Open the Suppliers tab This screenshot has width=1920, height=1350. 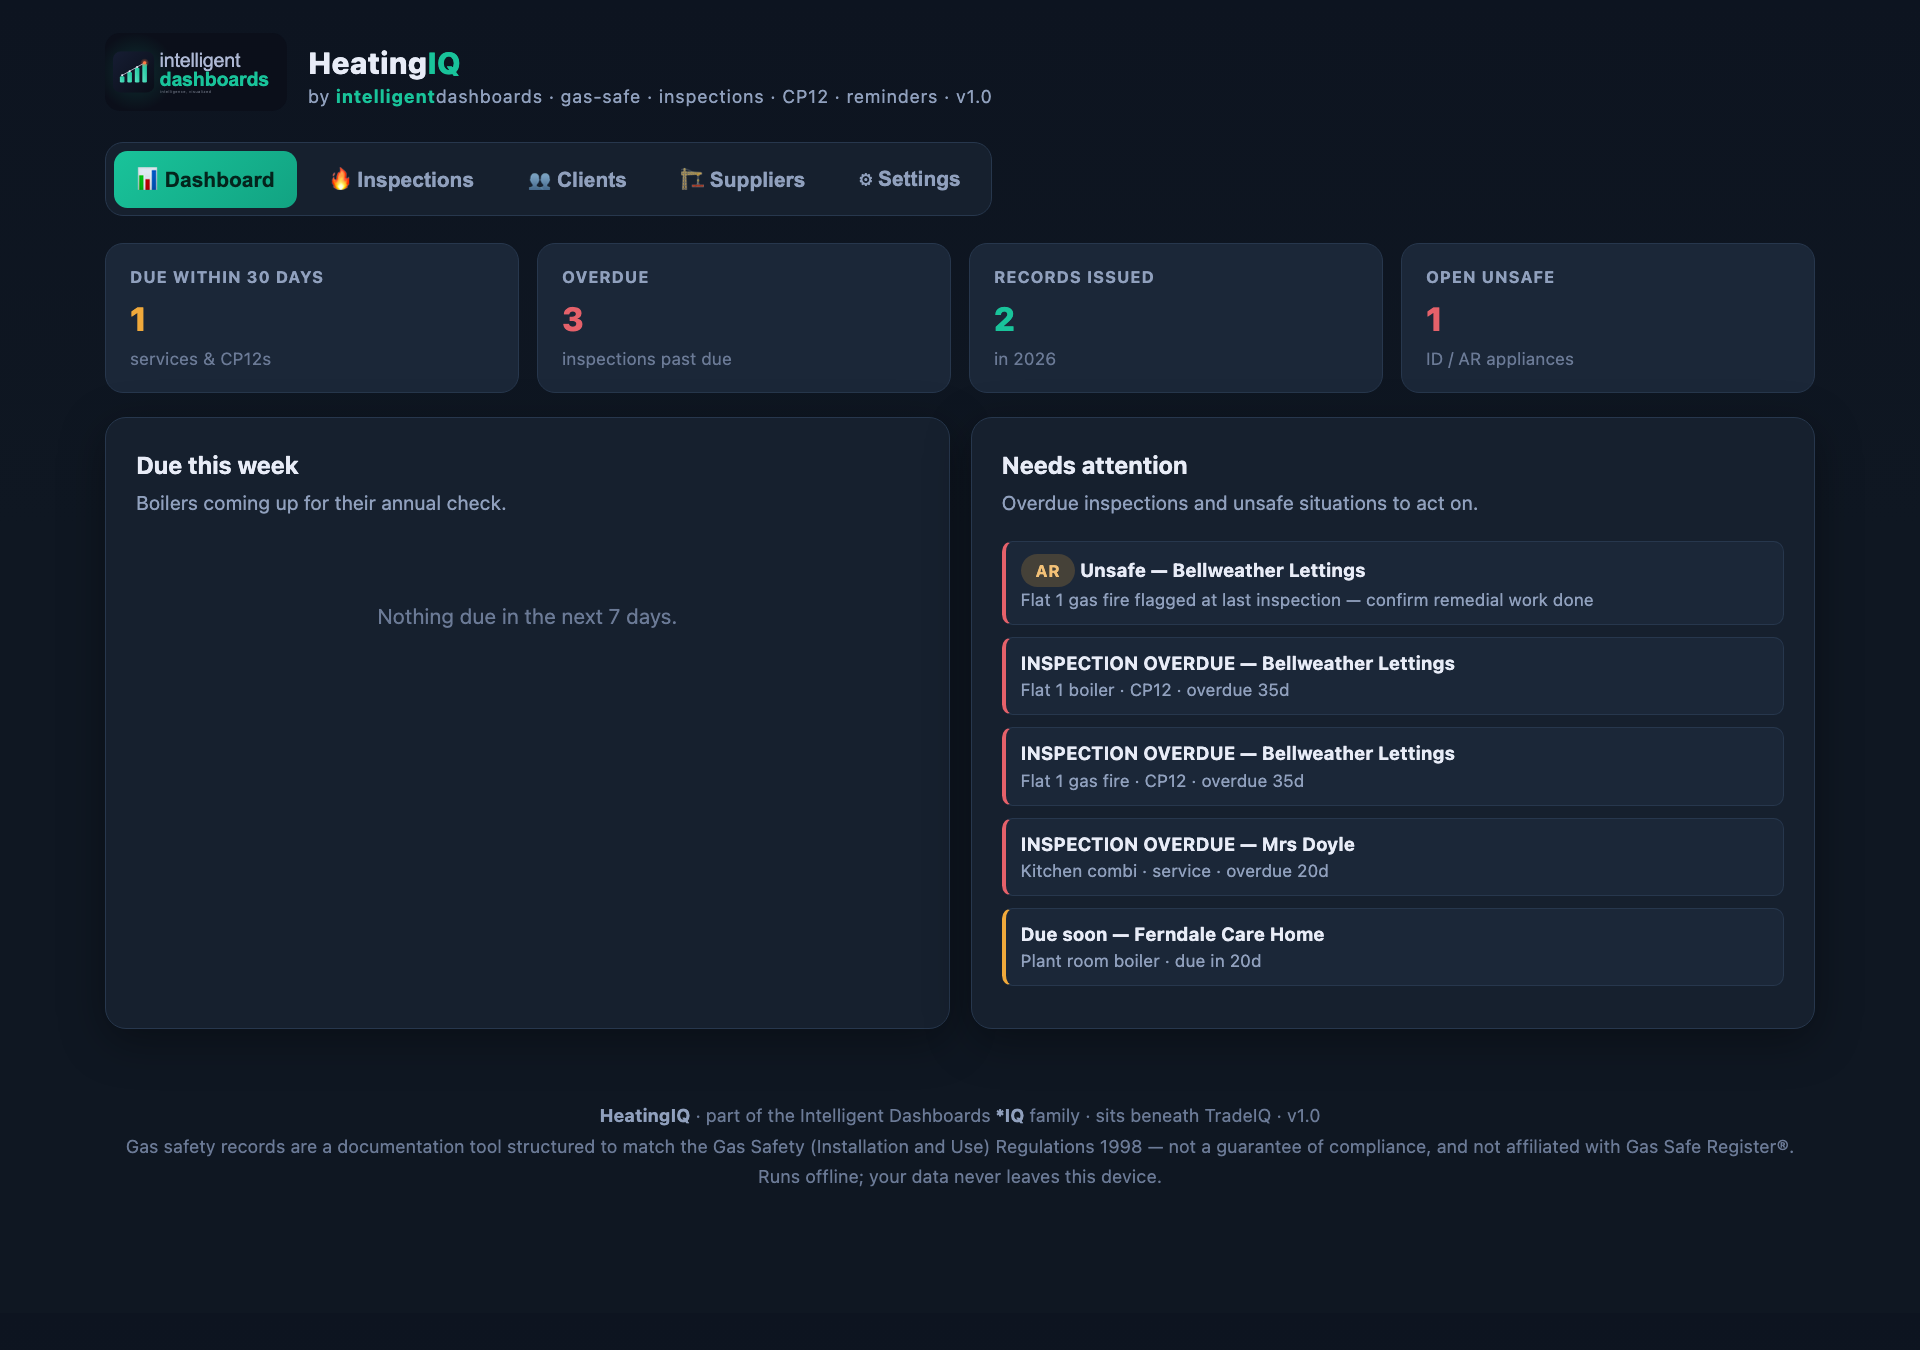pyautogui.click(x=743, y=180)
